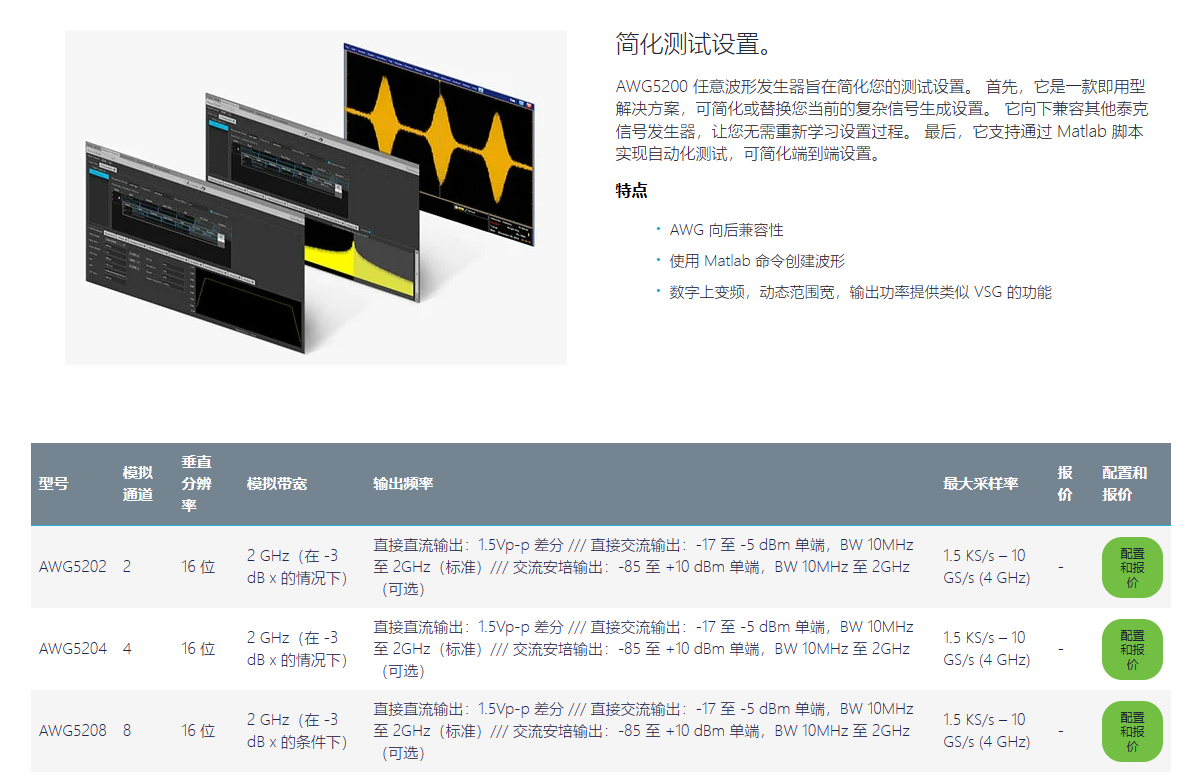Click the 简化测试设置 heading
This screenshot has width=1201, height=784.
pyautogui.click(x=694, y=44)
